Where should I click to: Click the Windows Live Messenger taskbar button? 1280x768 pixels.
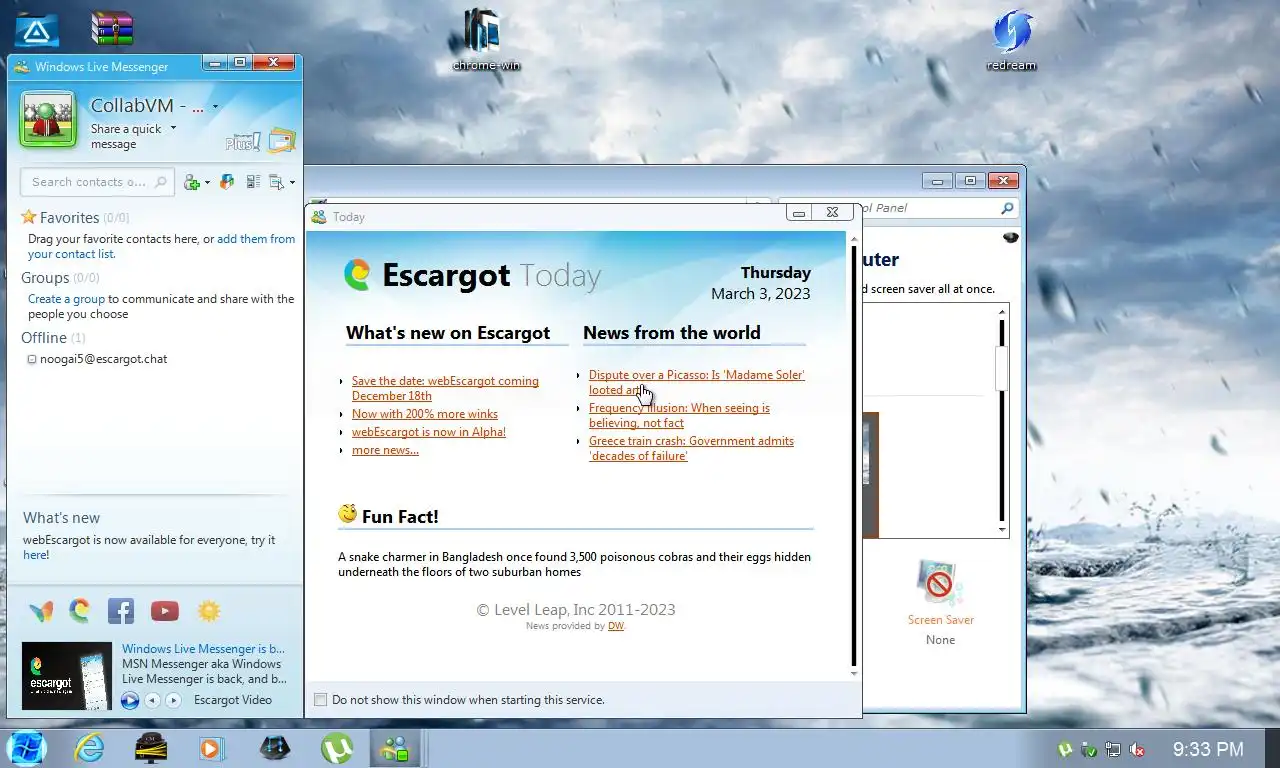click(x=396, y=748)
